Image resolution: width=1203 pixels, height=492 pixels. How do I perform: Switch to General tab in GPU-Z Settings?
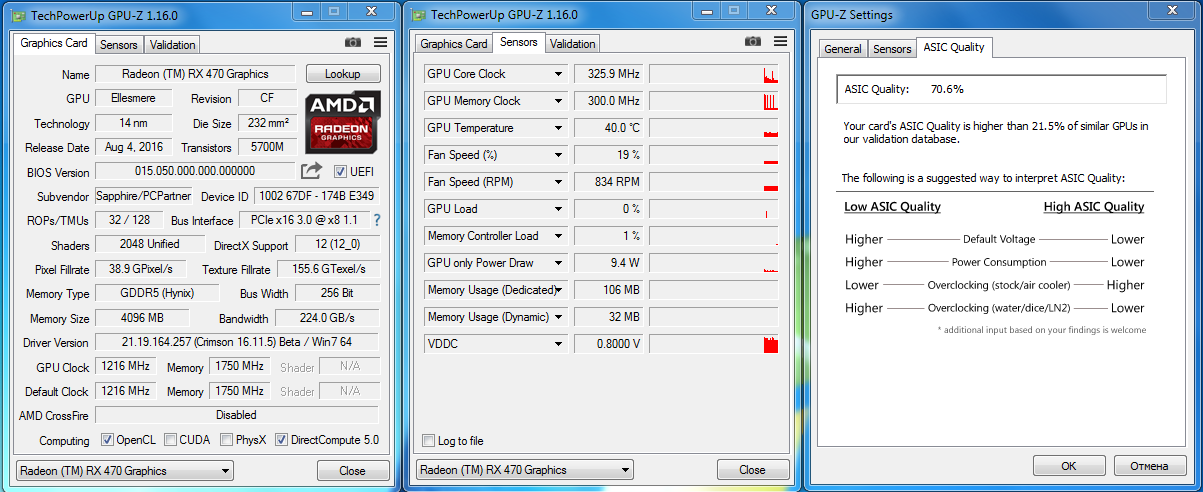click(x=843, y=49)
